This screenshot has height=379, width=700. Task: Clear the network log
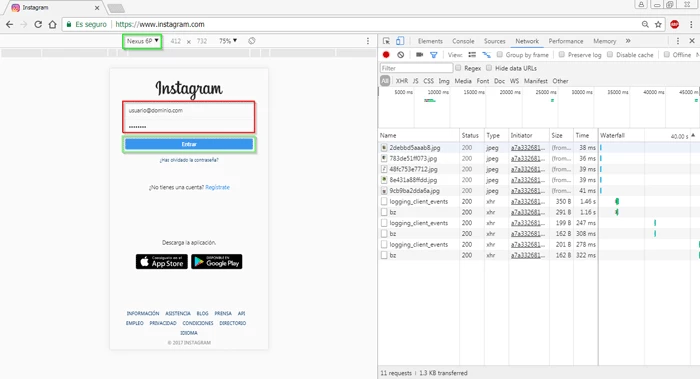[x=400, y=54]
